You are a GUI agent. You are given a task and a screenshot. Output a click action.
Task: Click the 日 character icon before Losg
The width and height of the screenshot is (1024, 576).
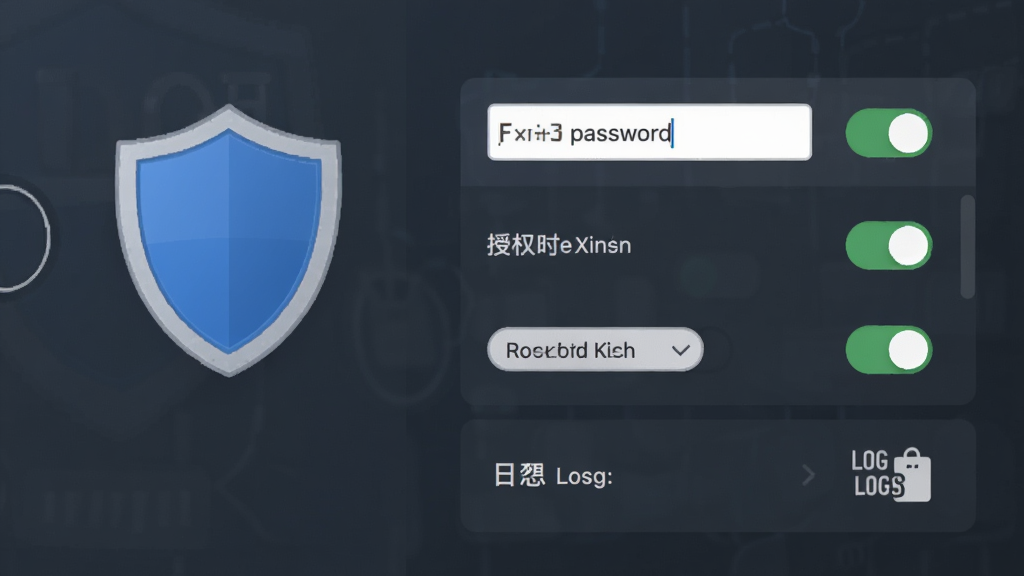(504, 475)
